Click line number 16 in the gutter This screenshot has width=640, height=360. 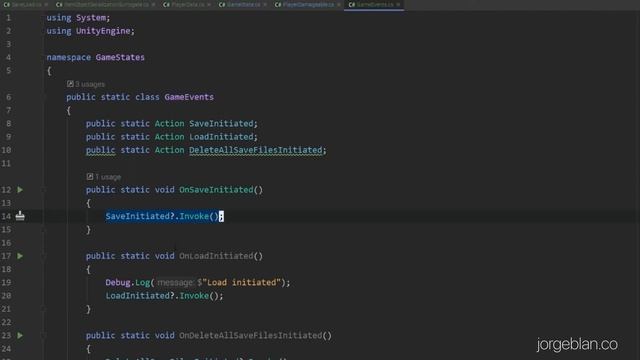click(6, 243)
